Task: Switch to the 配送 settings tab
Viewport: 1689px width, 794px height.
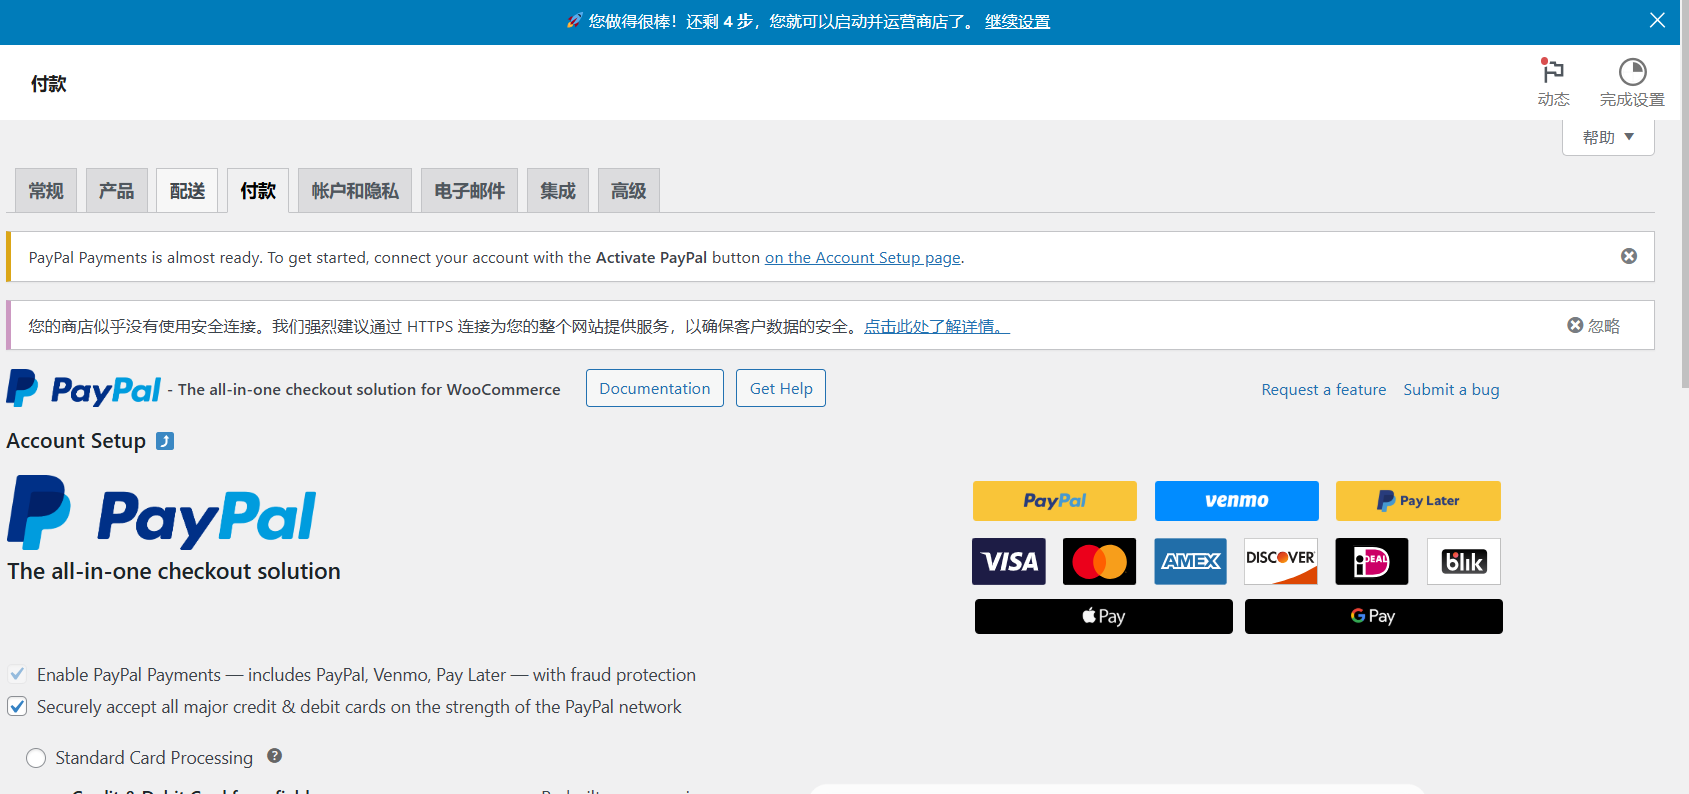Action: [187, 190]
